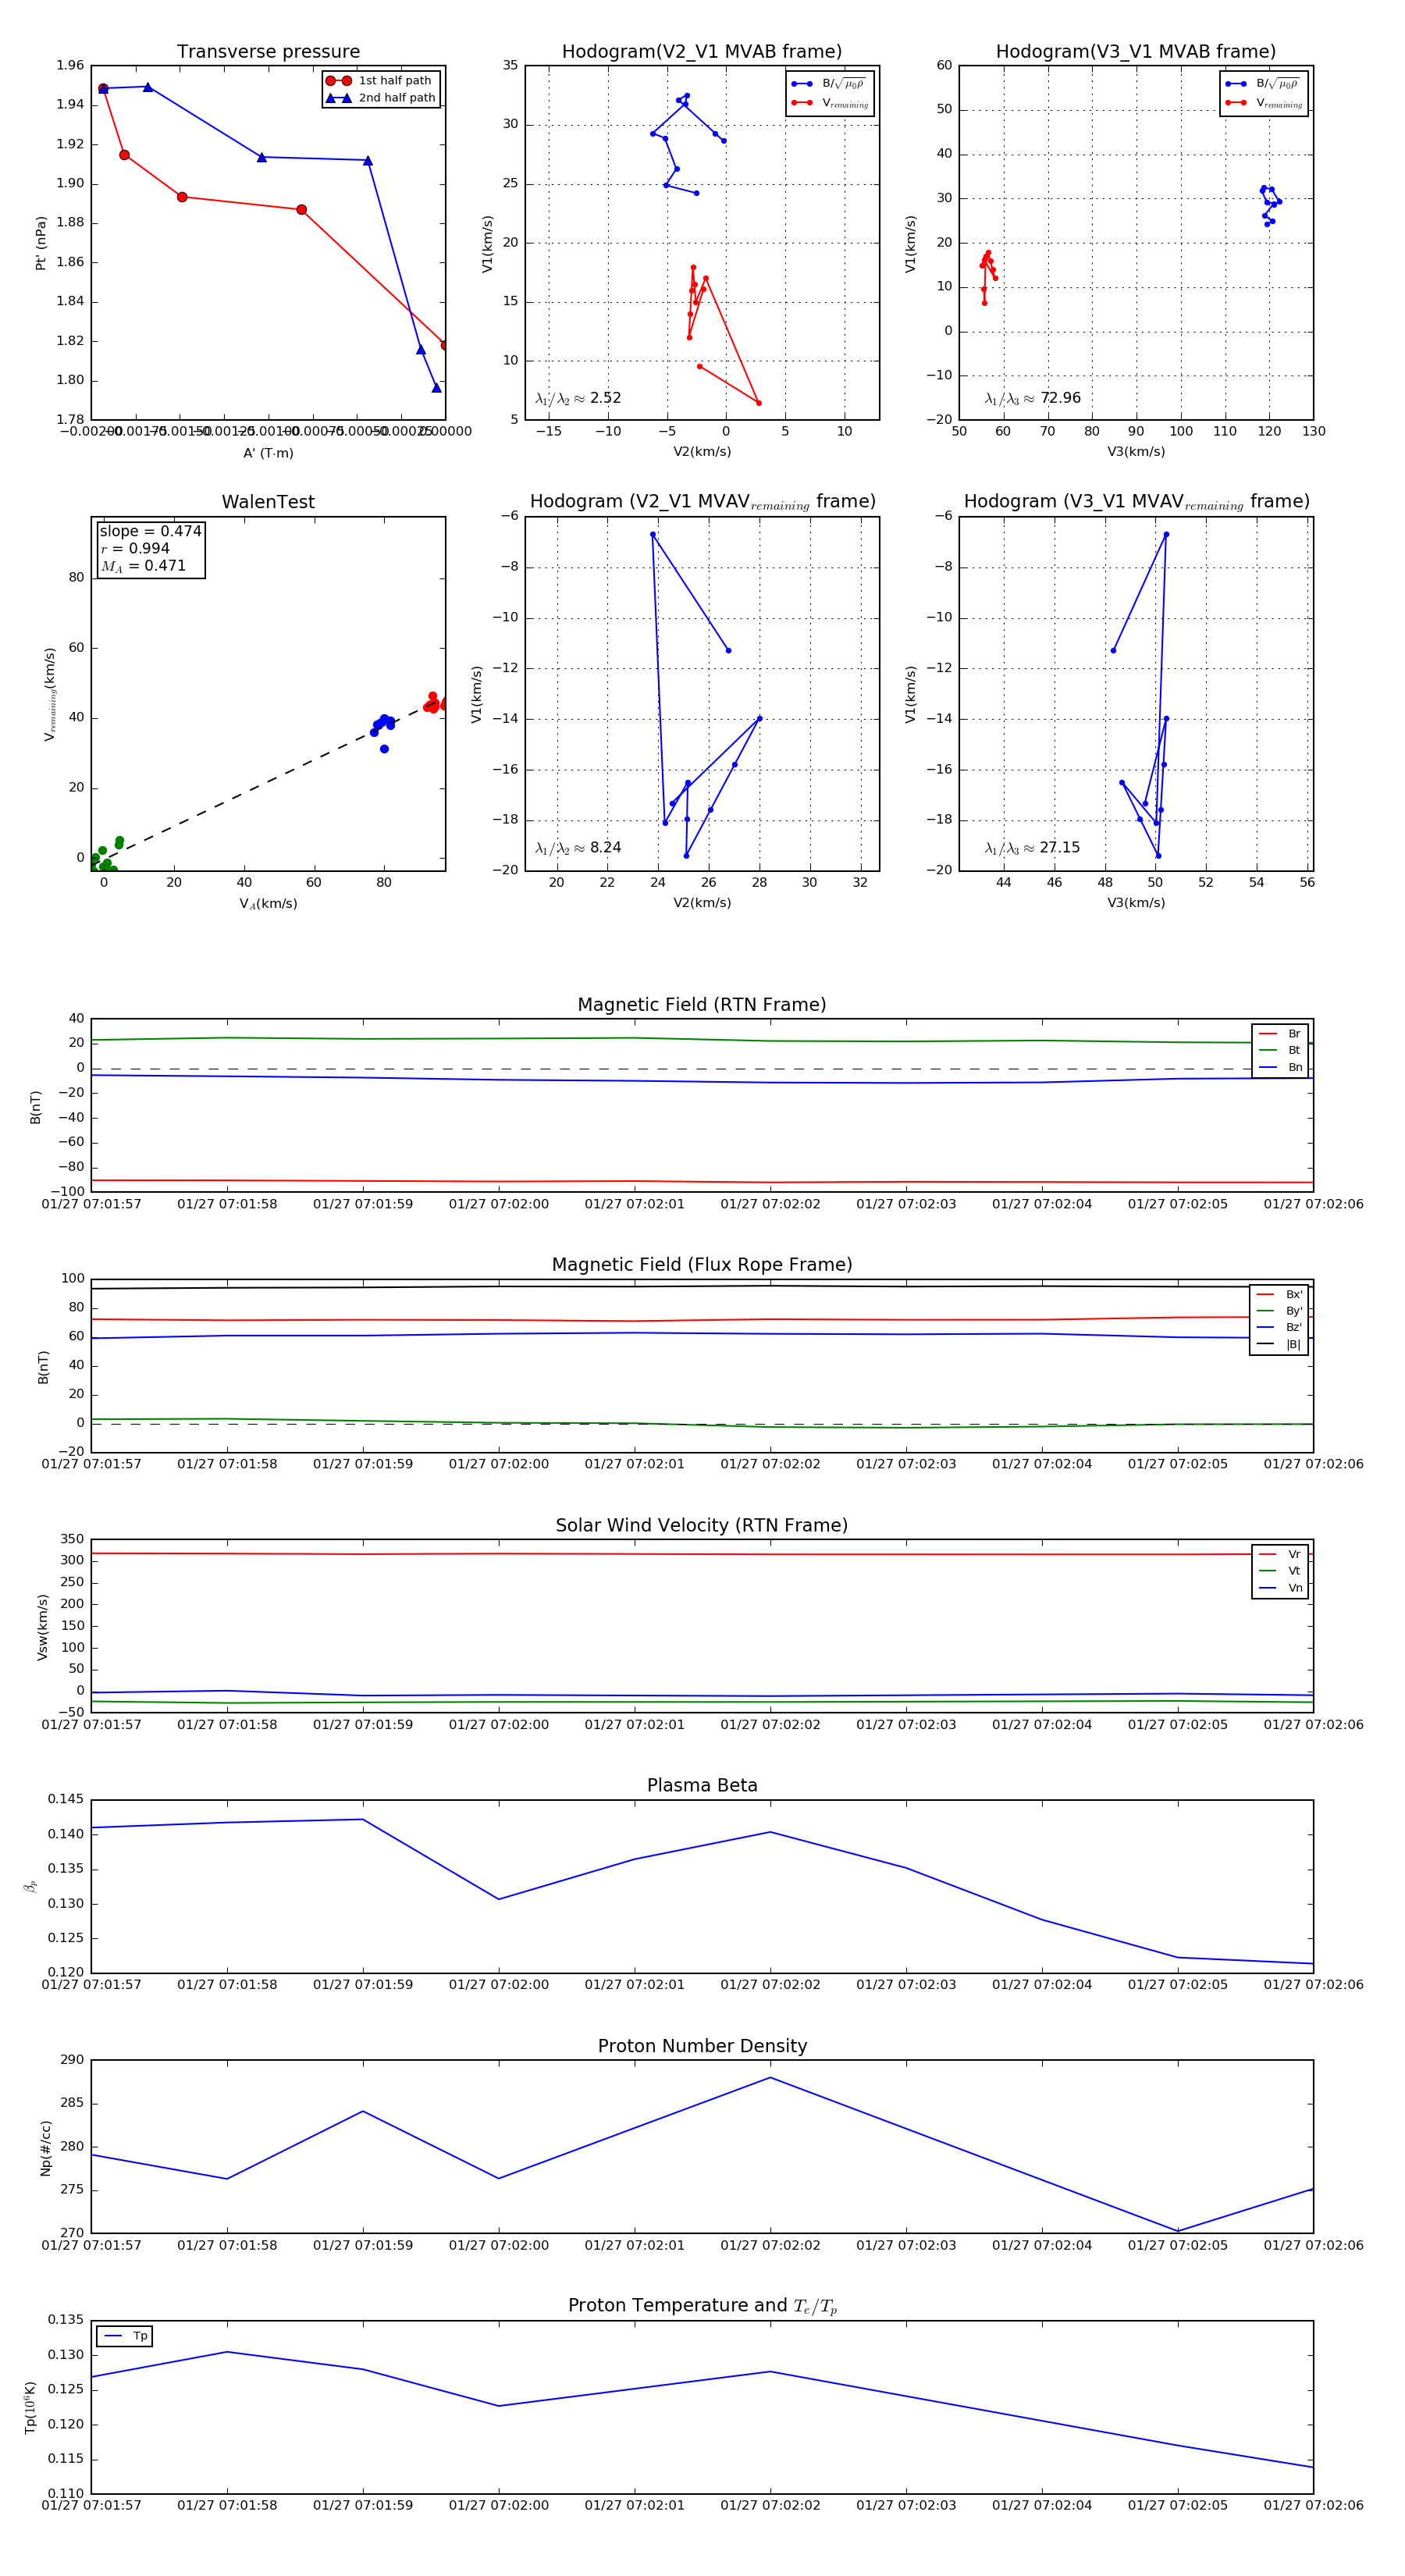Select the 'Br' legend entry

1280,1034
